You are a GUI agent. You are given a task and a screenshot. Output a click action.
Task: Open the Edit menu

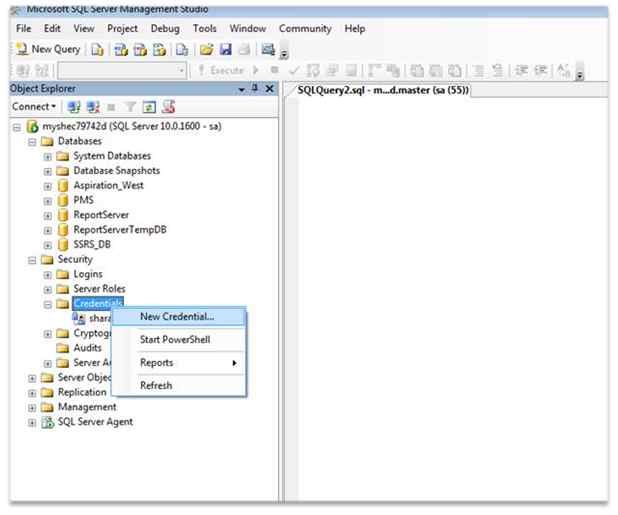pos(52,29)
